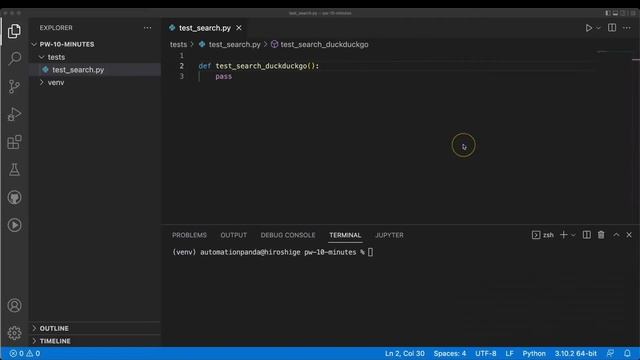Click the code line def test_search_duckduckgo

tap(259, 66)
